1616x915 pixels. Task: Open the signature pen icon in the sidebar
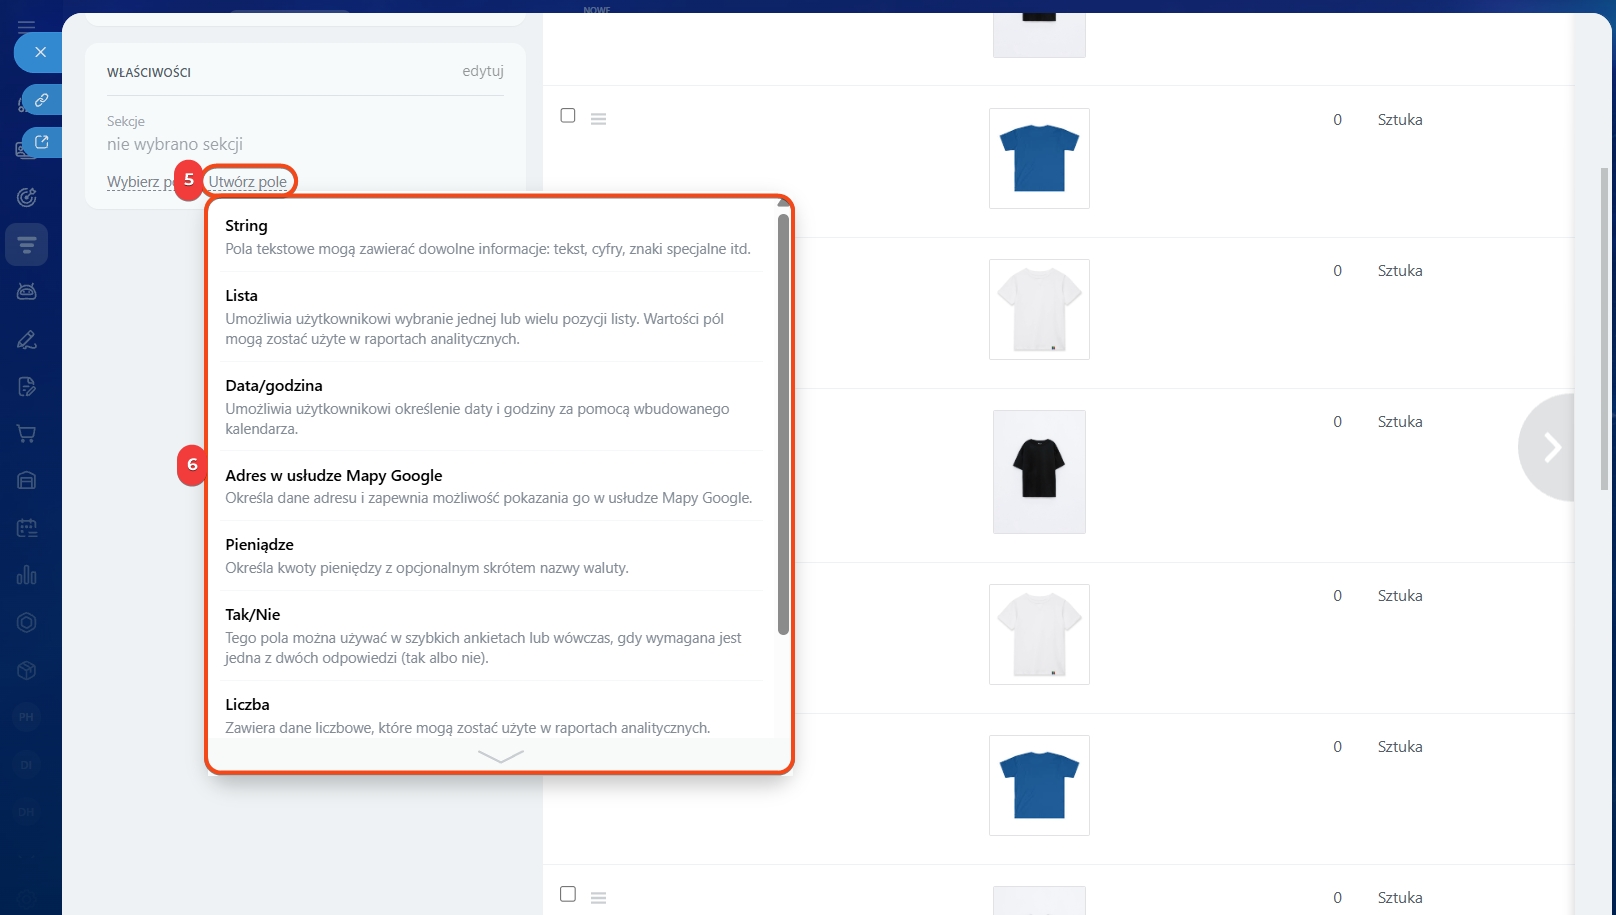click(x=27, y=340)
